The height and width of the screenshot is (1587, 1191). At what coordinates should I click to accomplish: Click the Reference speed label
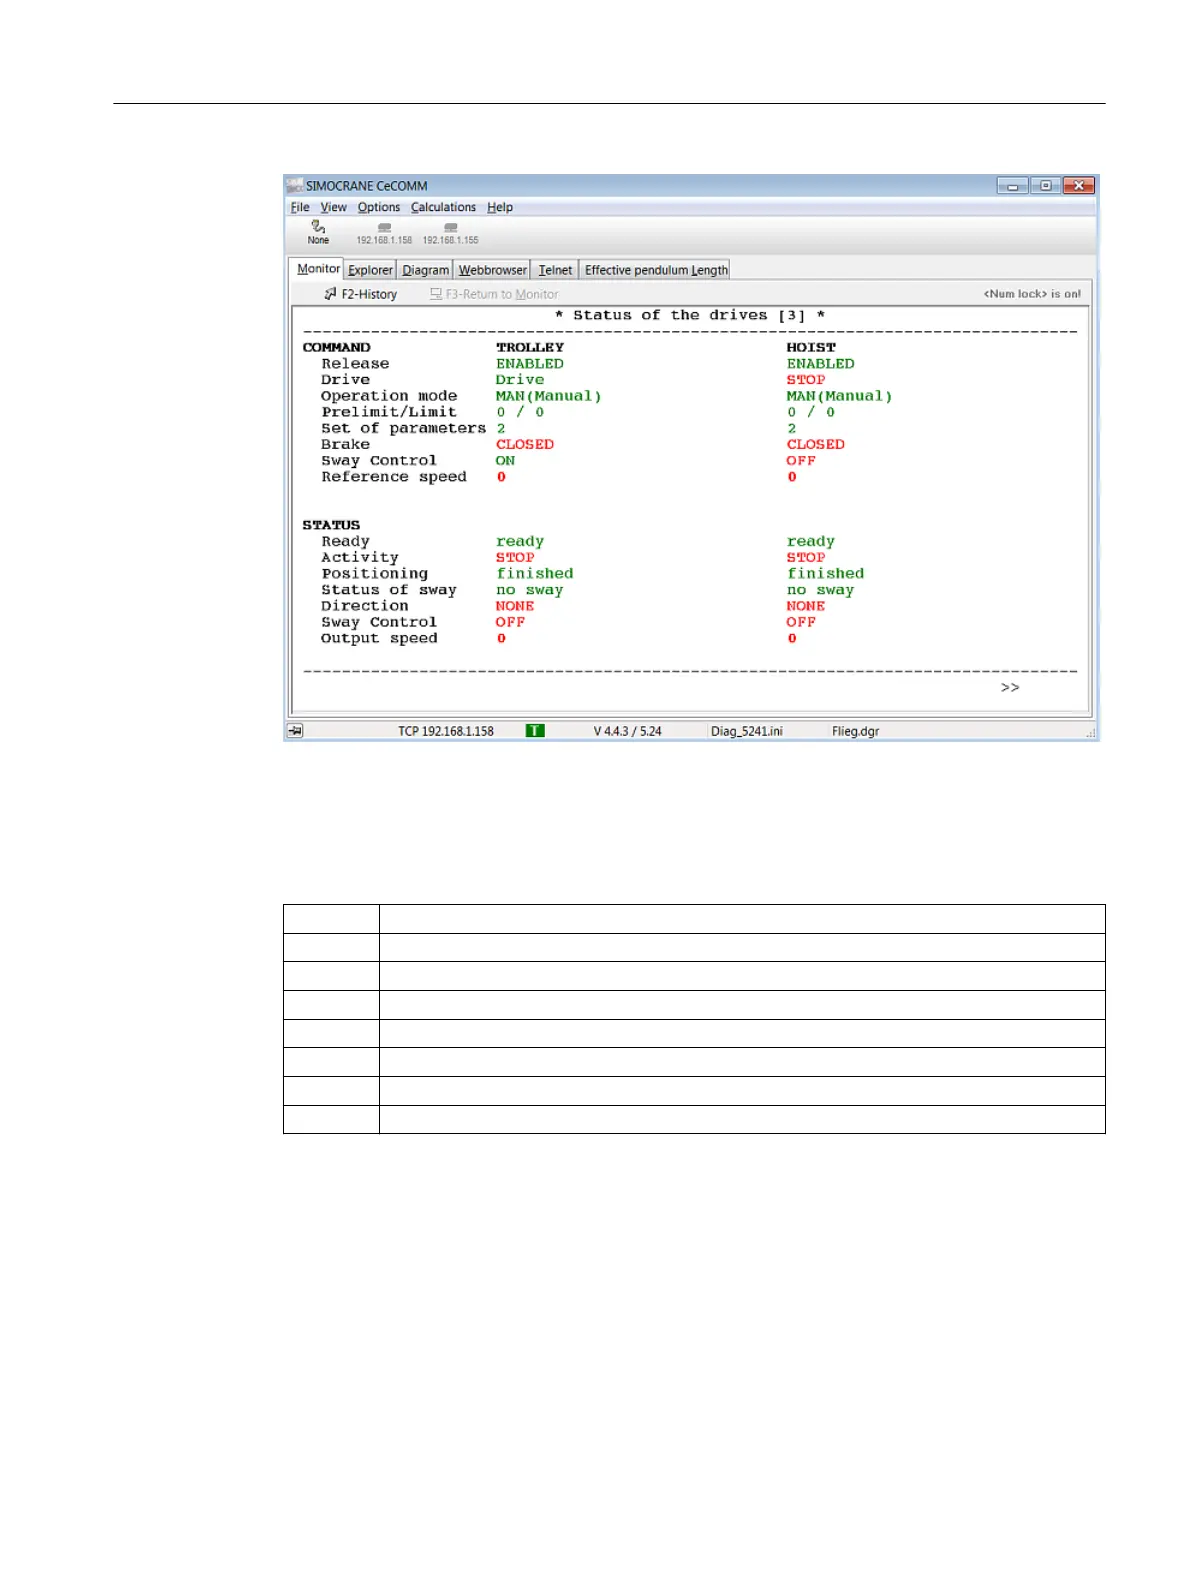[394, 477]
